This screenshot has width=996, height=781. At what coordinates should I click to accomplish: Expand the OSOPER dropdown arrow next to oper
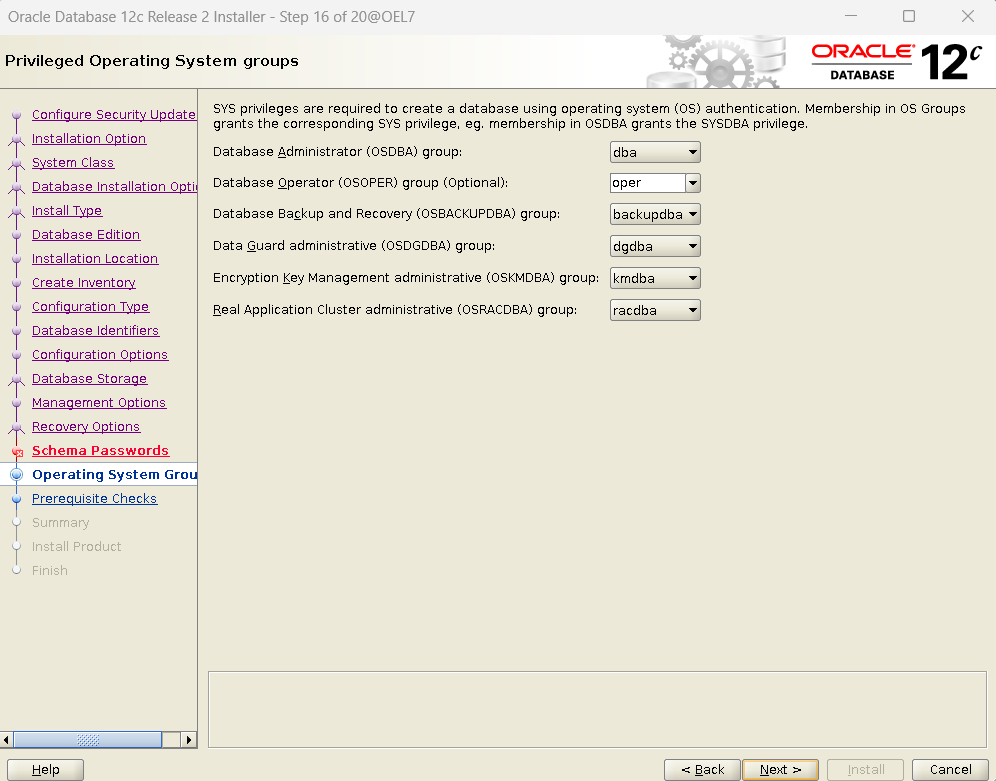[693, 183]
